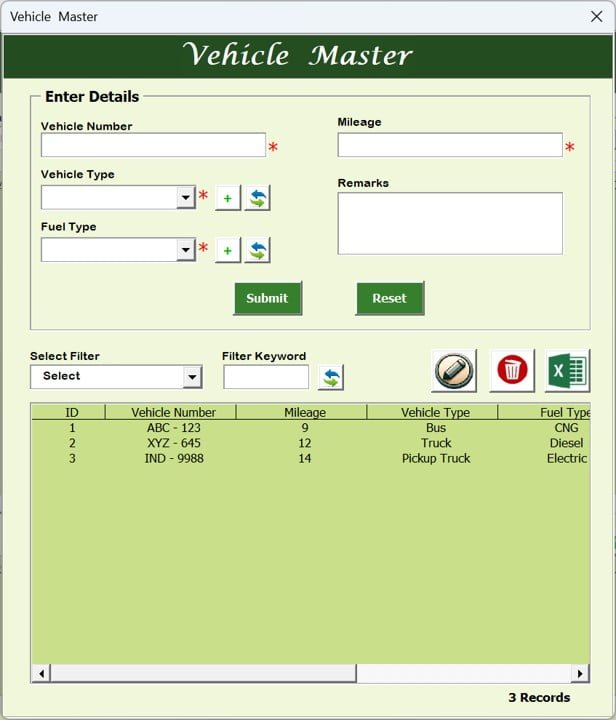The image size is (616, 720).
Task: Refresh the Vehicle Type list
Action: 258,198
